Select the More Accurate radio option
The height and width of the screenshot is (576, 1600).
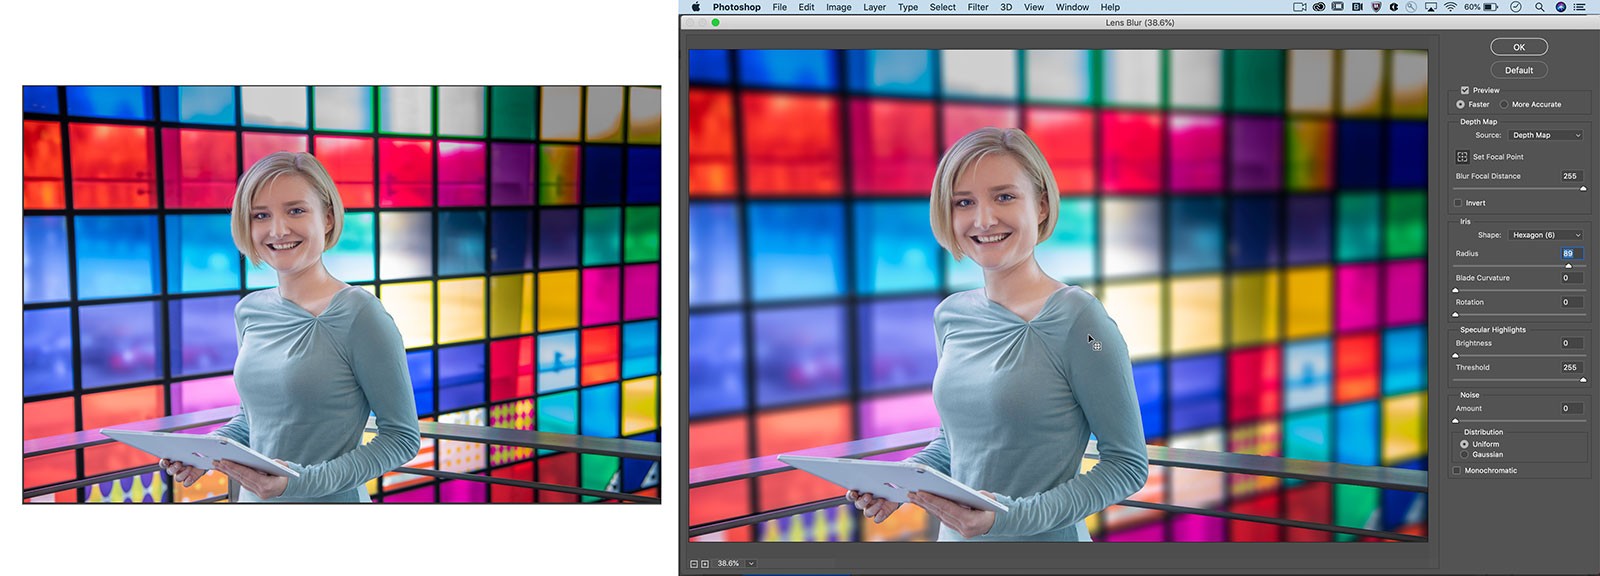click(x=1504, y=104)
